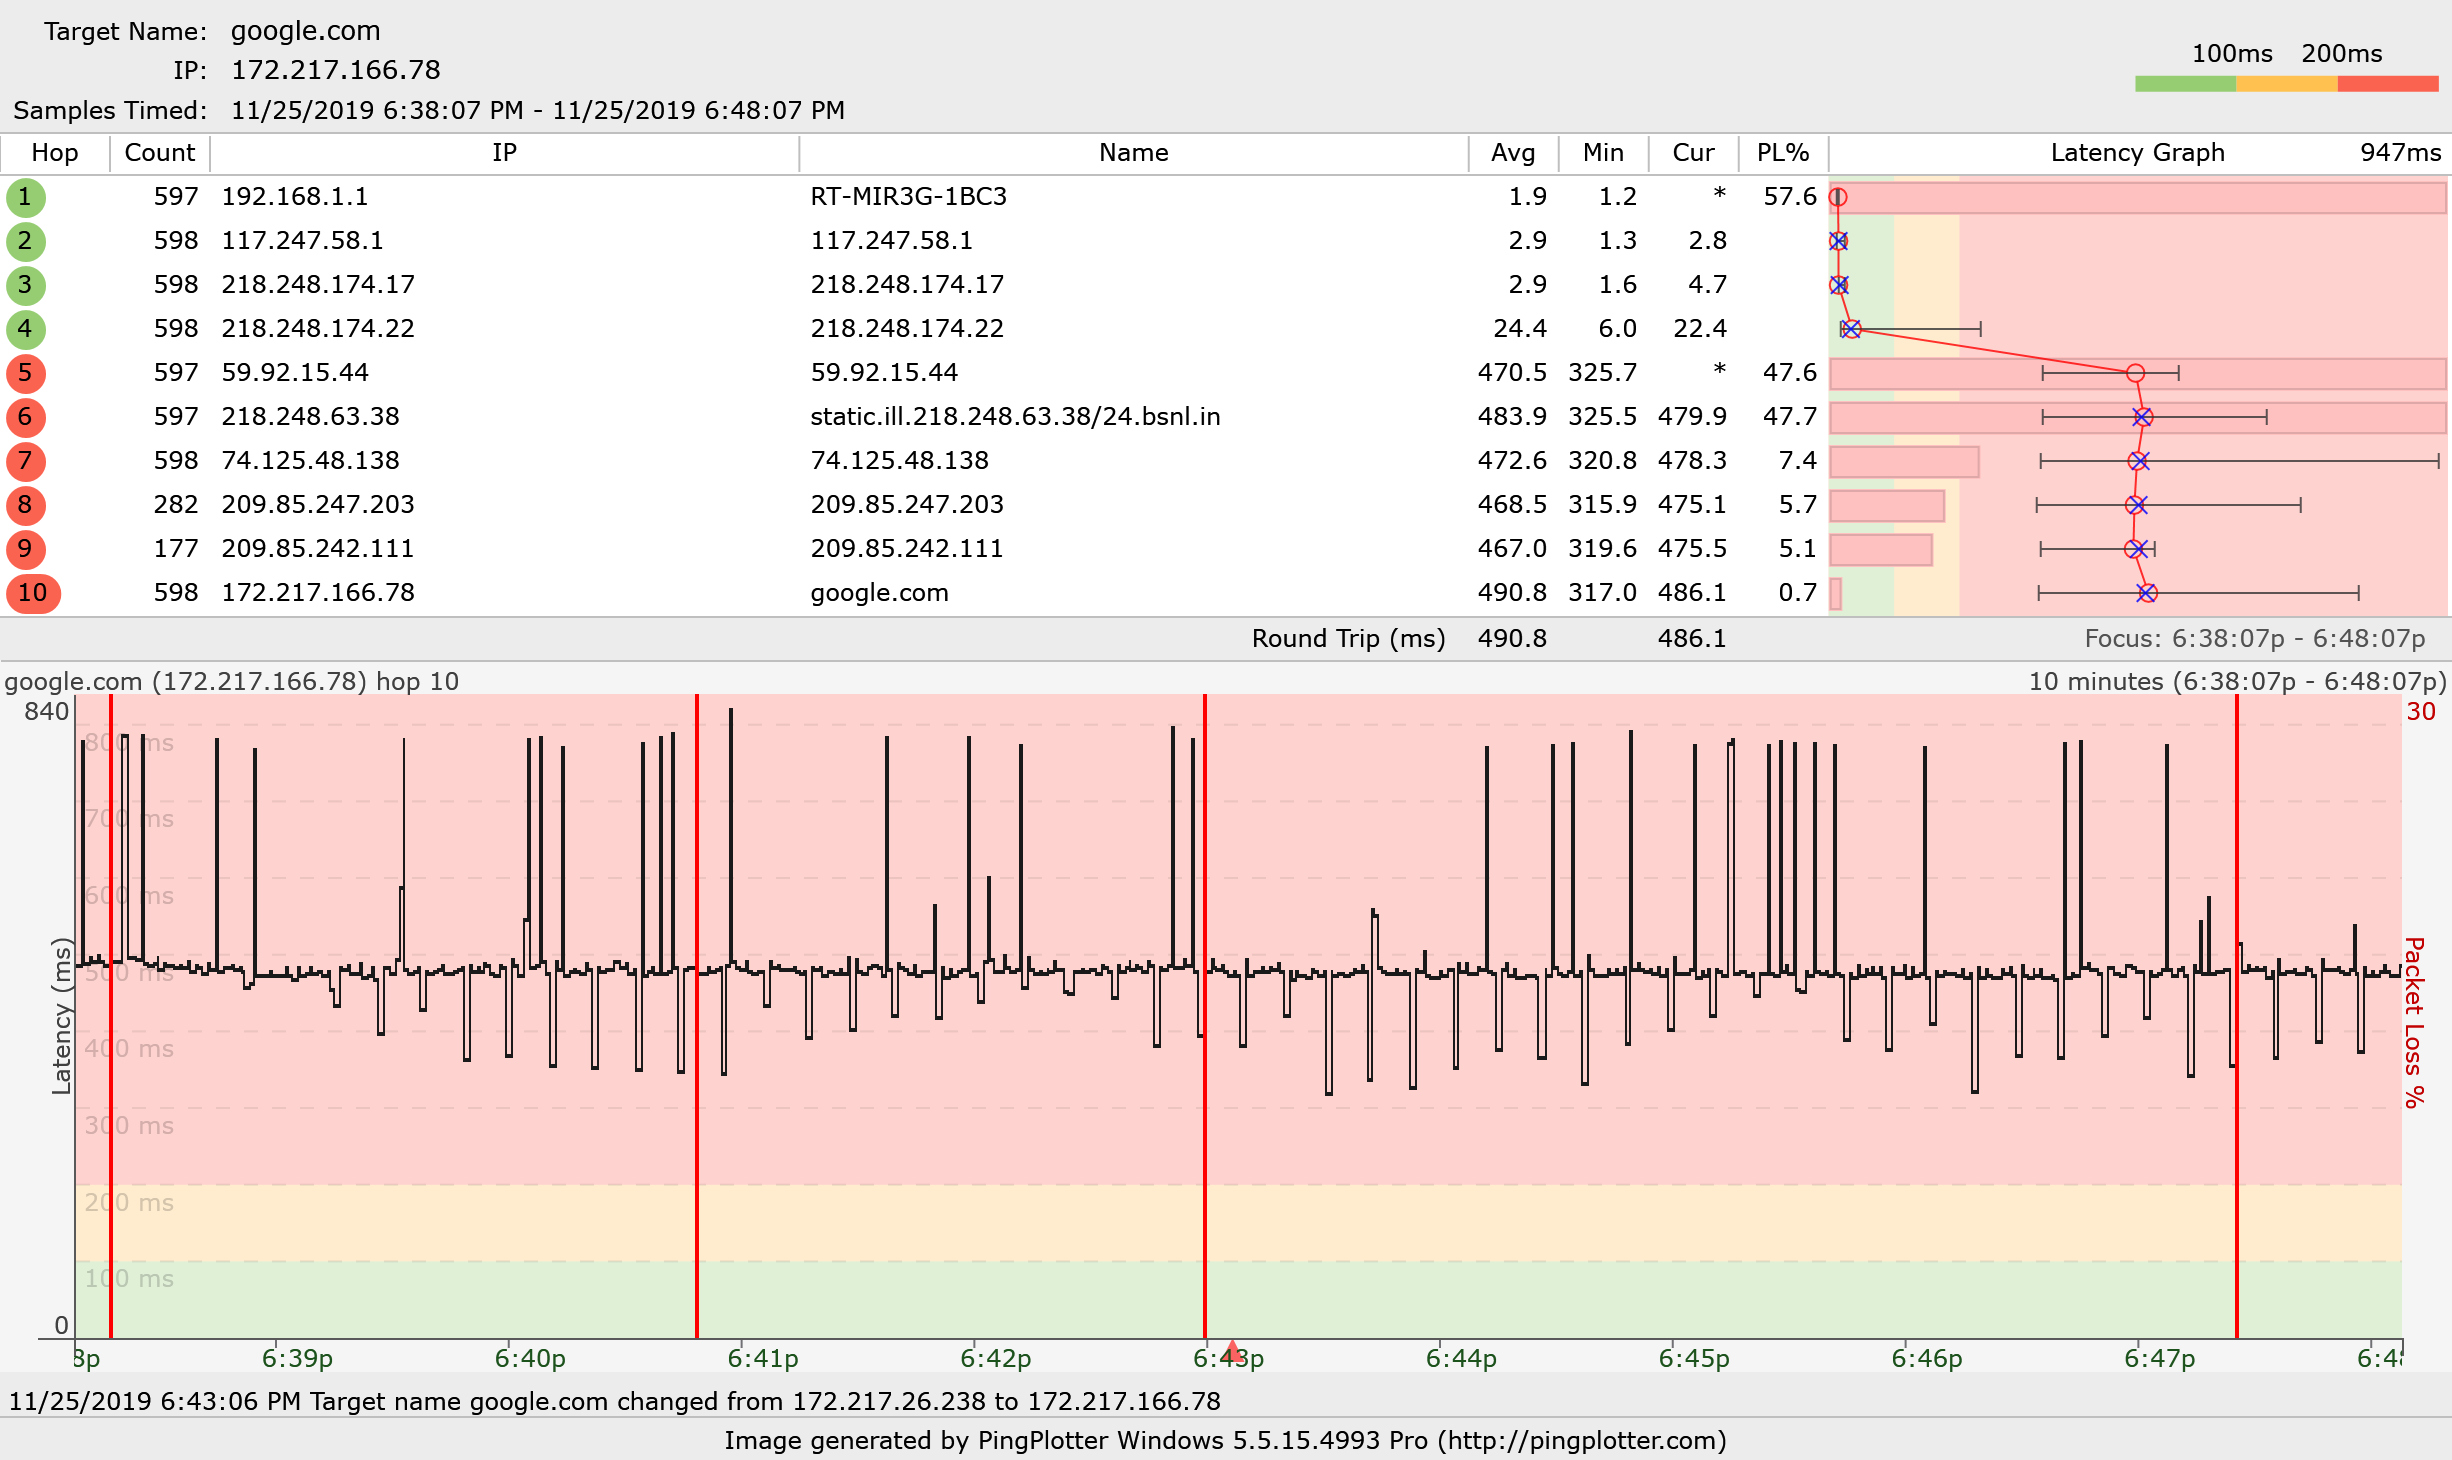2452x1460 pixels.
Task: Sort by the Count column header
Action: pos(159,153)
